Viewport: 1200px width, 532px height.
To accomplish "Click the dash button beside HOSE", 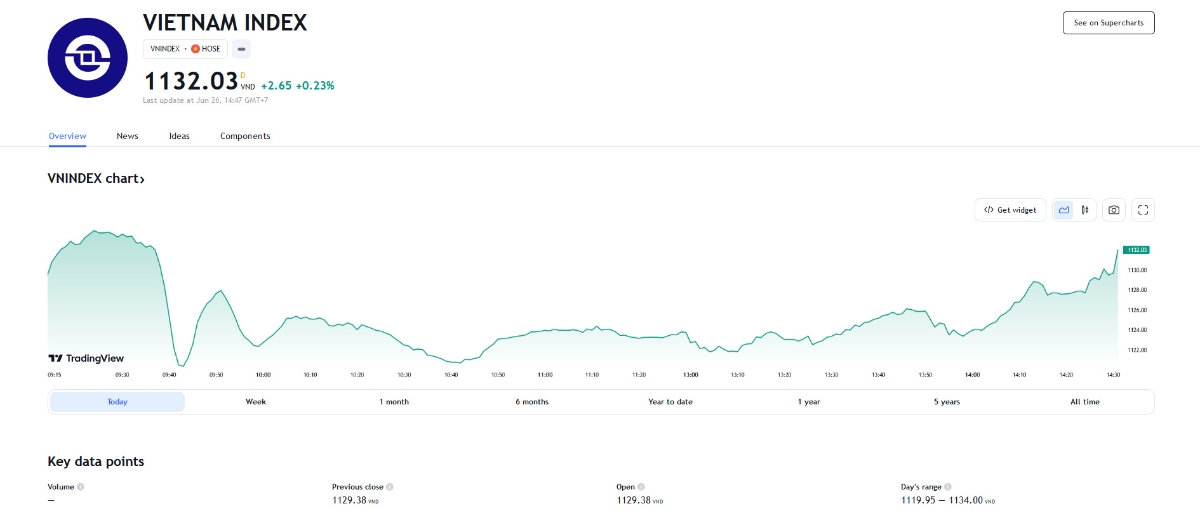I will tap(243, 48).
